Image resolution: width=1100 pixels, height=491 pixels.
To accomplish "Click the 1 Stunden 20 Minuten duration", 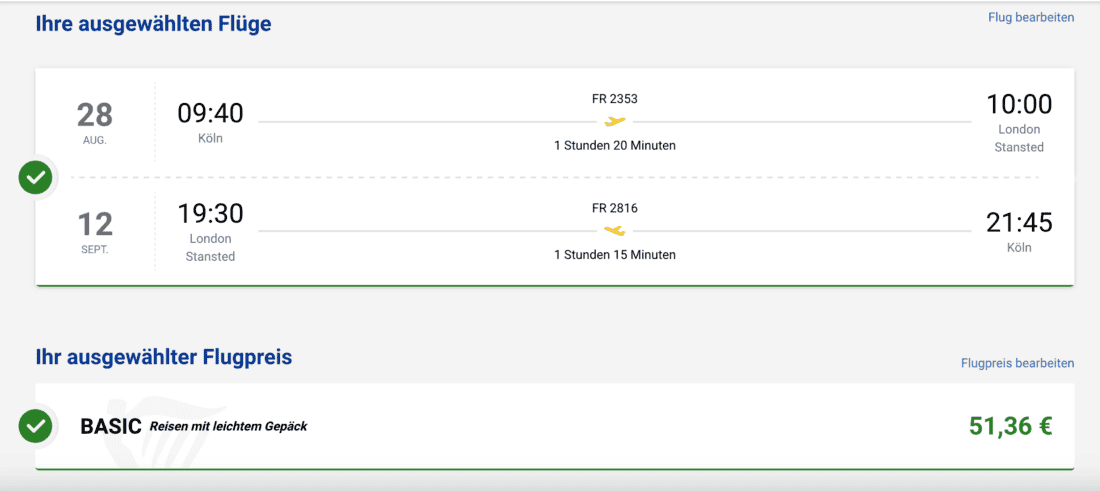I will (614, 146).
